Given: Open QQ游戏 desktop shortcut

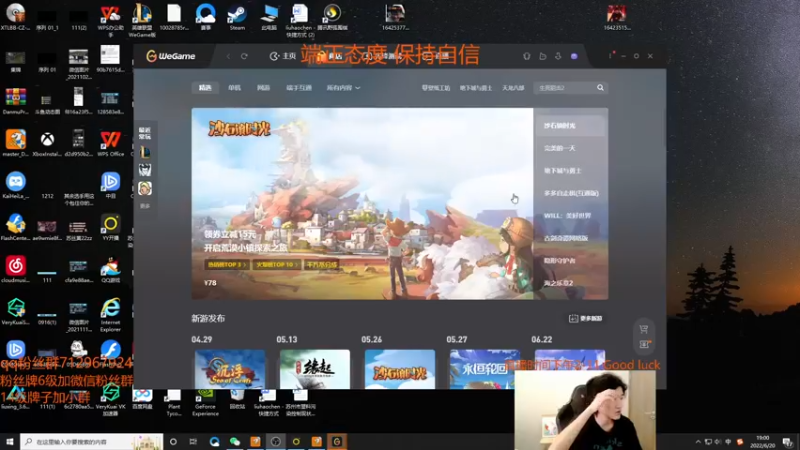Looking at the screenshot, I should coord(110,269).
